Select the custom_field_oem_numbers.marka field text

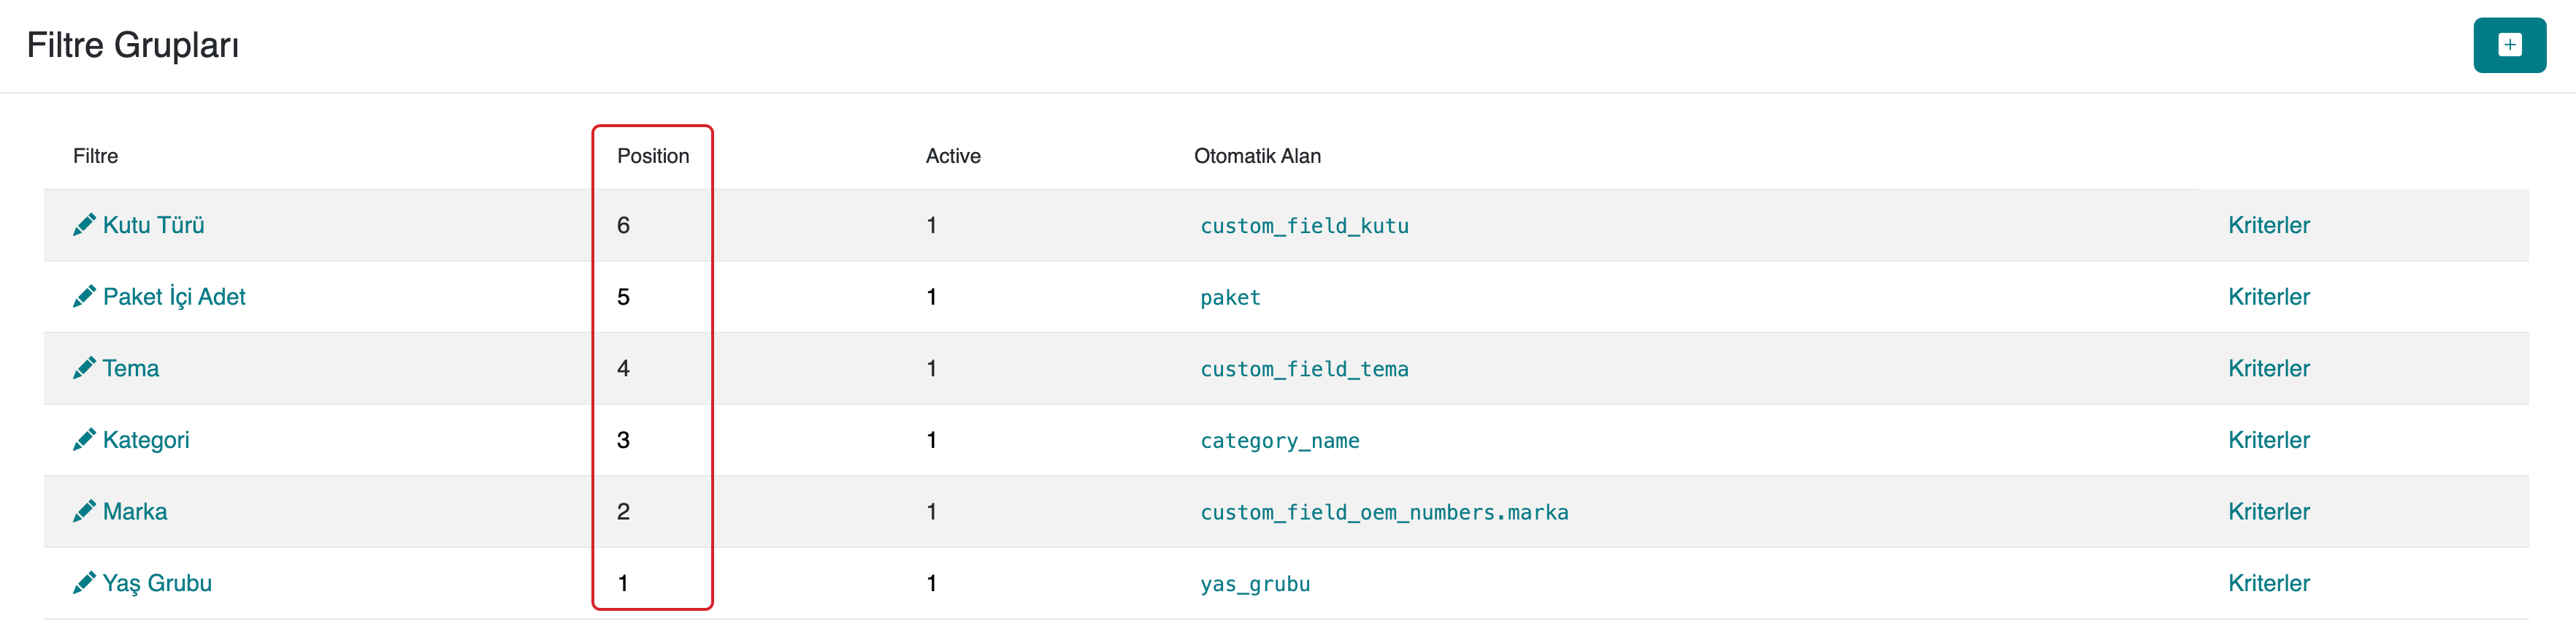pyautogui.click(x=1383, y=513)
